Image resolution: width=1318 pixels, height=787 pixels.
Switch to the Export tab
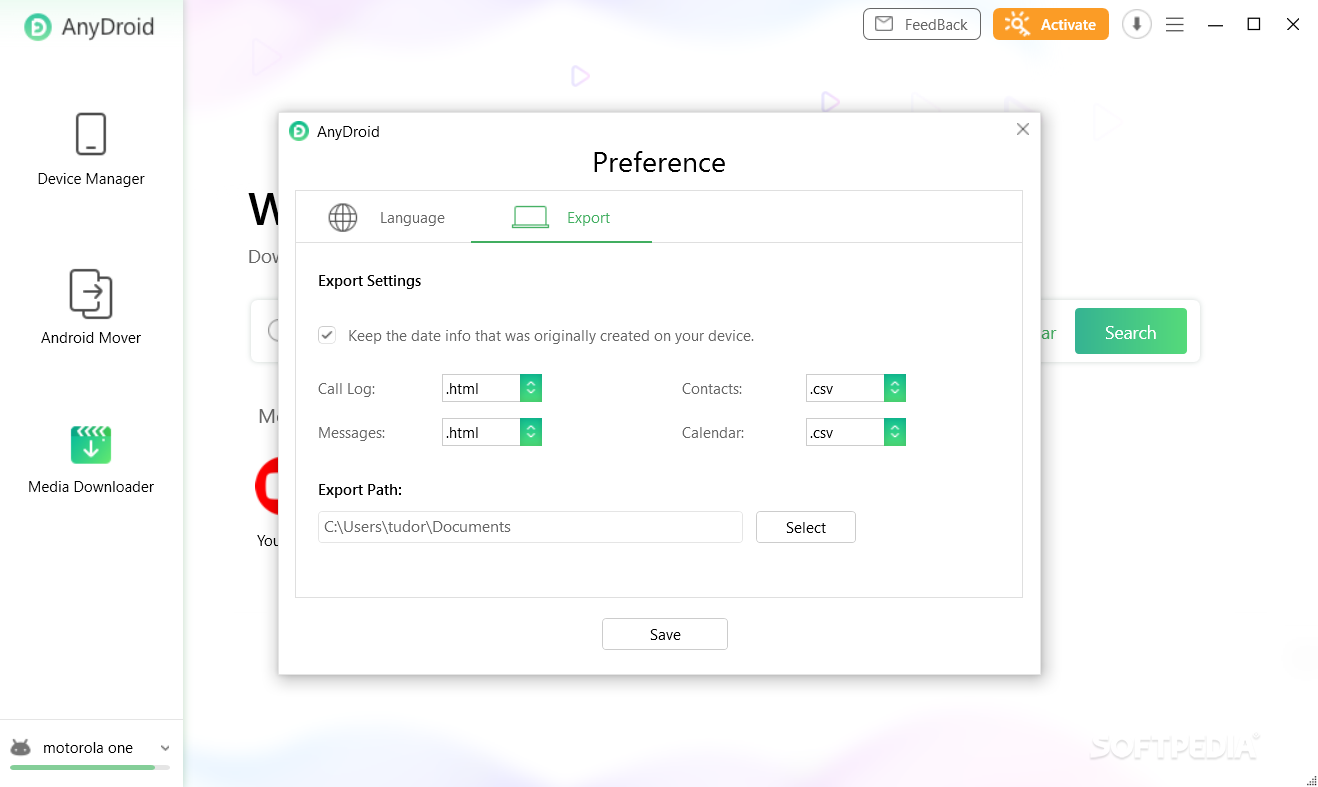click(x=561, y=218)
